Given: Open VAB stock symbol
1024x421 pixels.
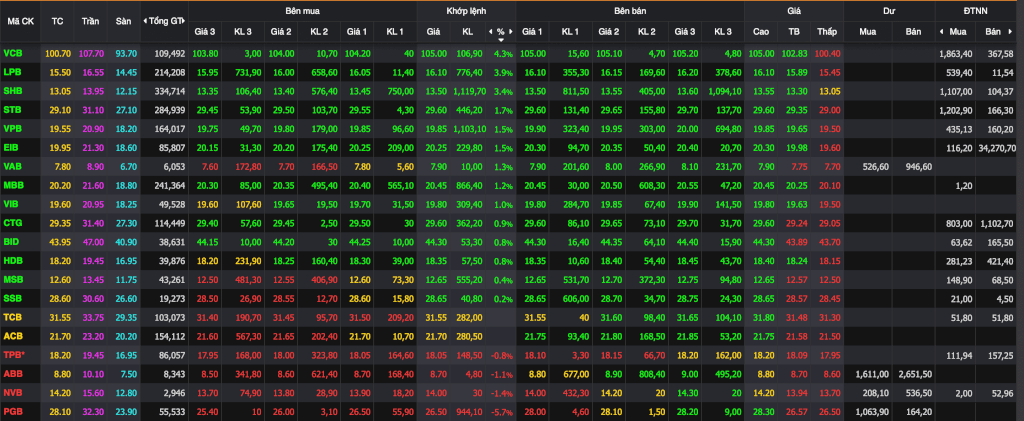Looking at the screenshot, I should tap(12, 164).
